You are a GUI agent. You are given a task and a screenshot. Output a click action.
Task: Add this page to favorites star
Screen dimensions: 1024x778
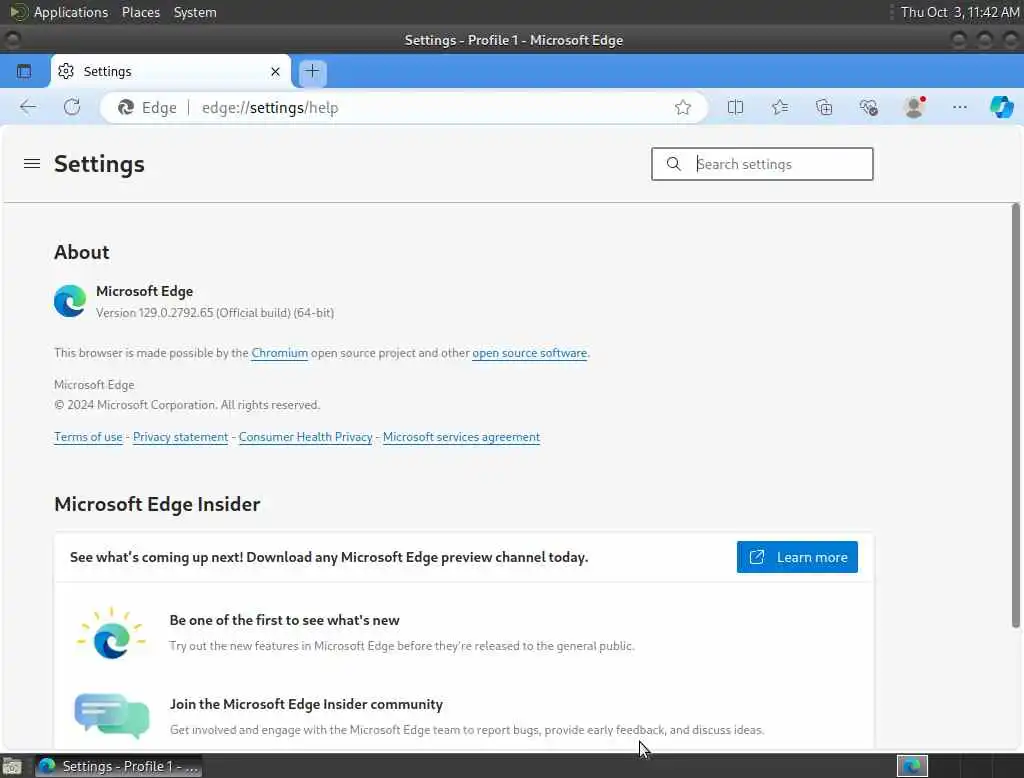683,108
